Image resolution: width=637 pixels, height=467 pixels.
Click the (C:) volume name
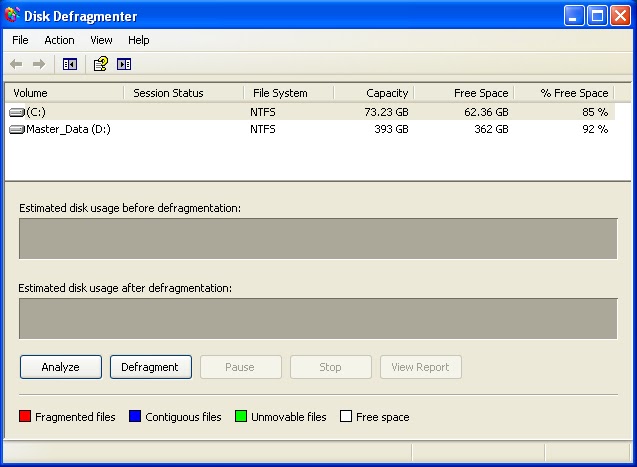click(x=36, y=112)
